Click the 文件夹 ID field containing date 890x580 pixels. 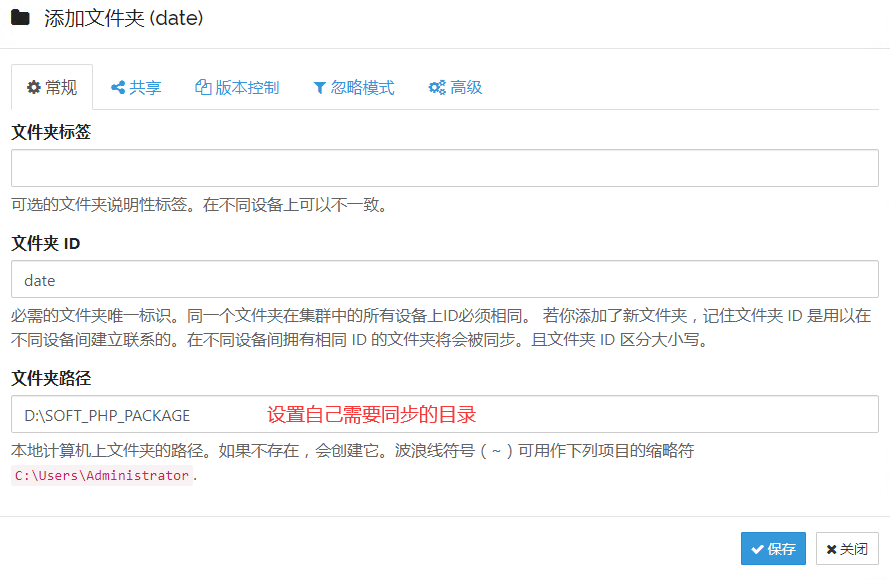click(x=444, y=280)
